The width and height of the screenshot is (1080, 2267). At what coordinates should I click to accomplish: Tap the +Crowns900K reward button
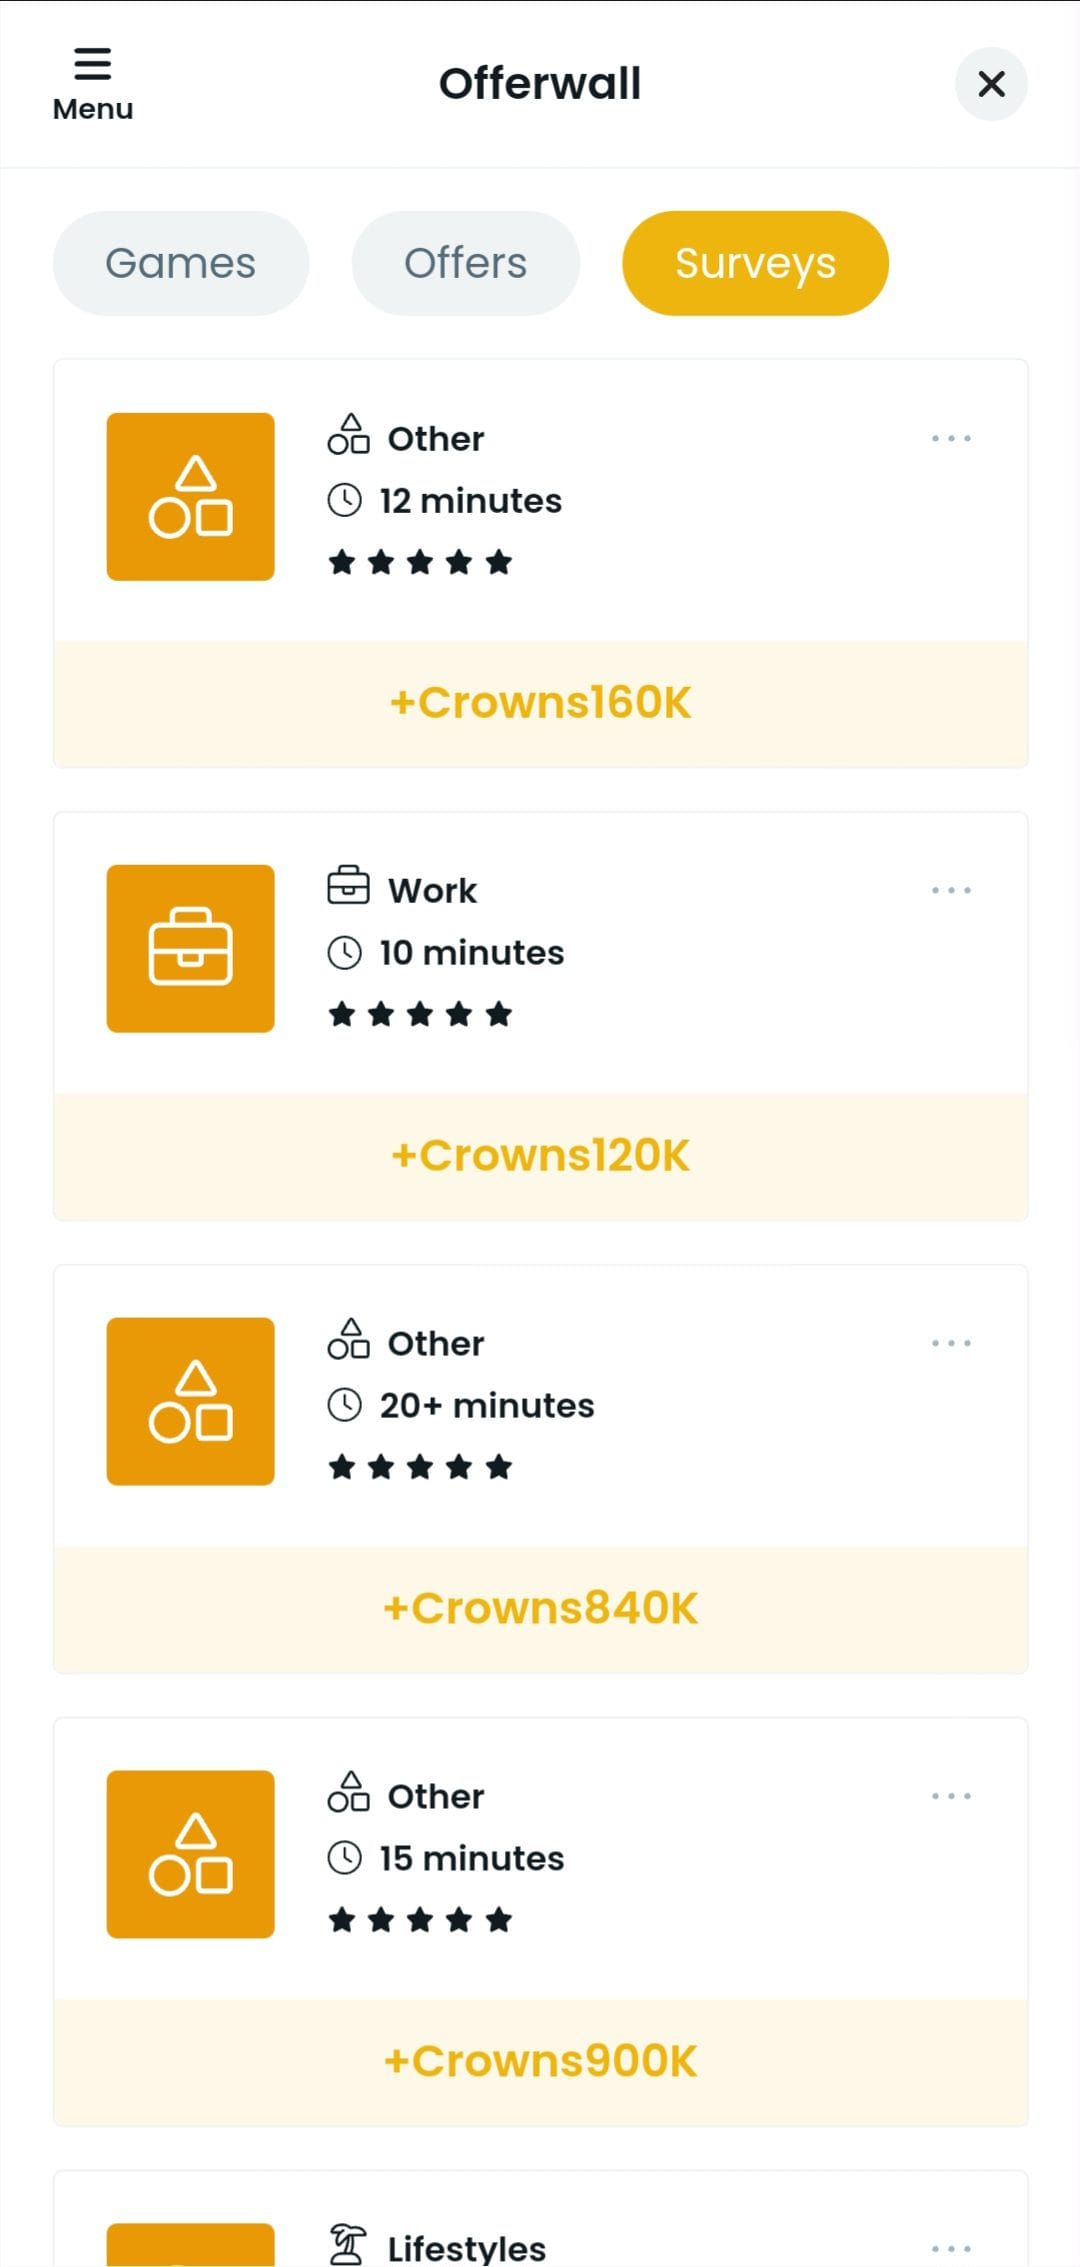click(541, 2063)
